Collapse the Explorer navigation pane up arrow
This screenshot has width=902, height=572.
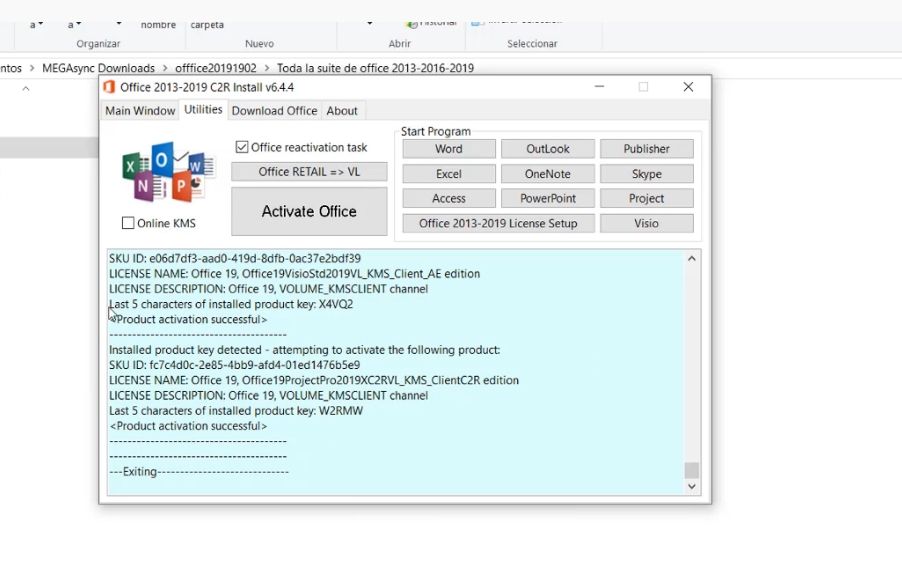tap(26, 89)
